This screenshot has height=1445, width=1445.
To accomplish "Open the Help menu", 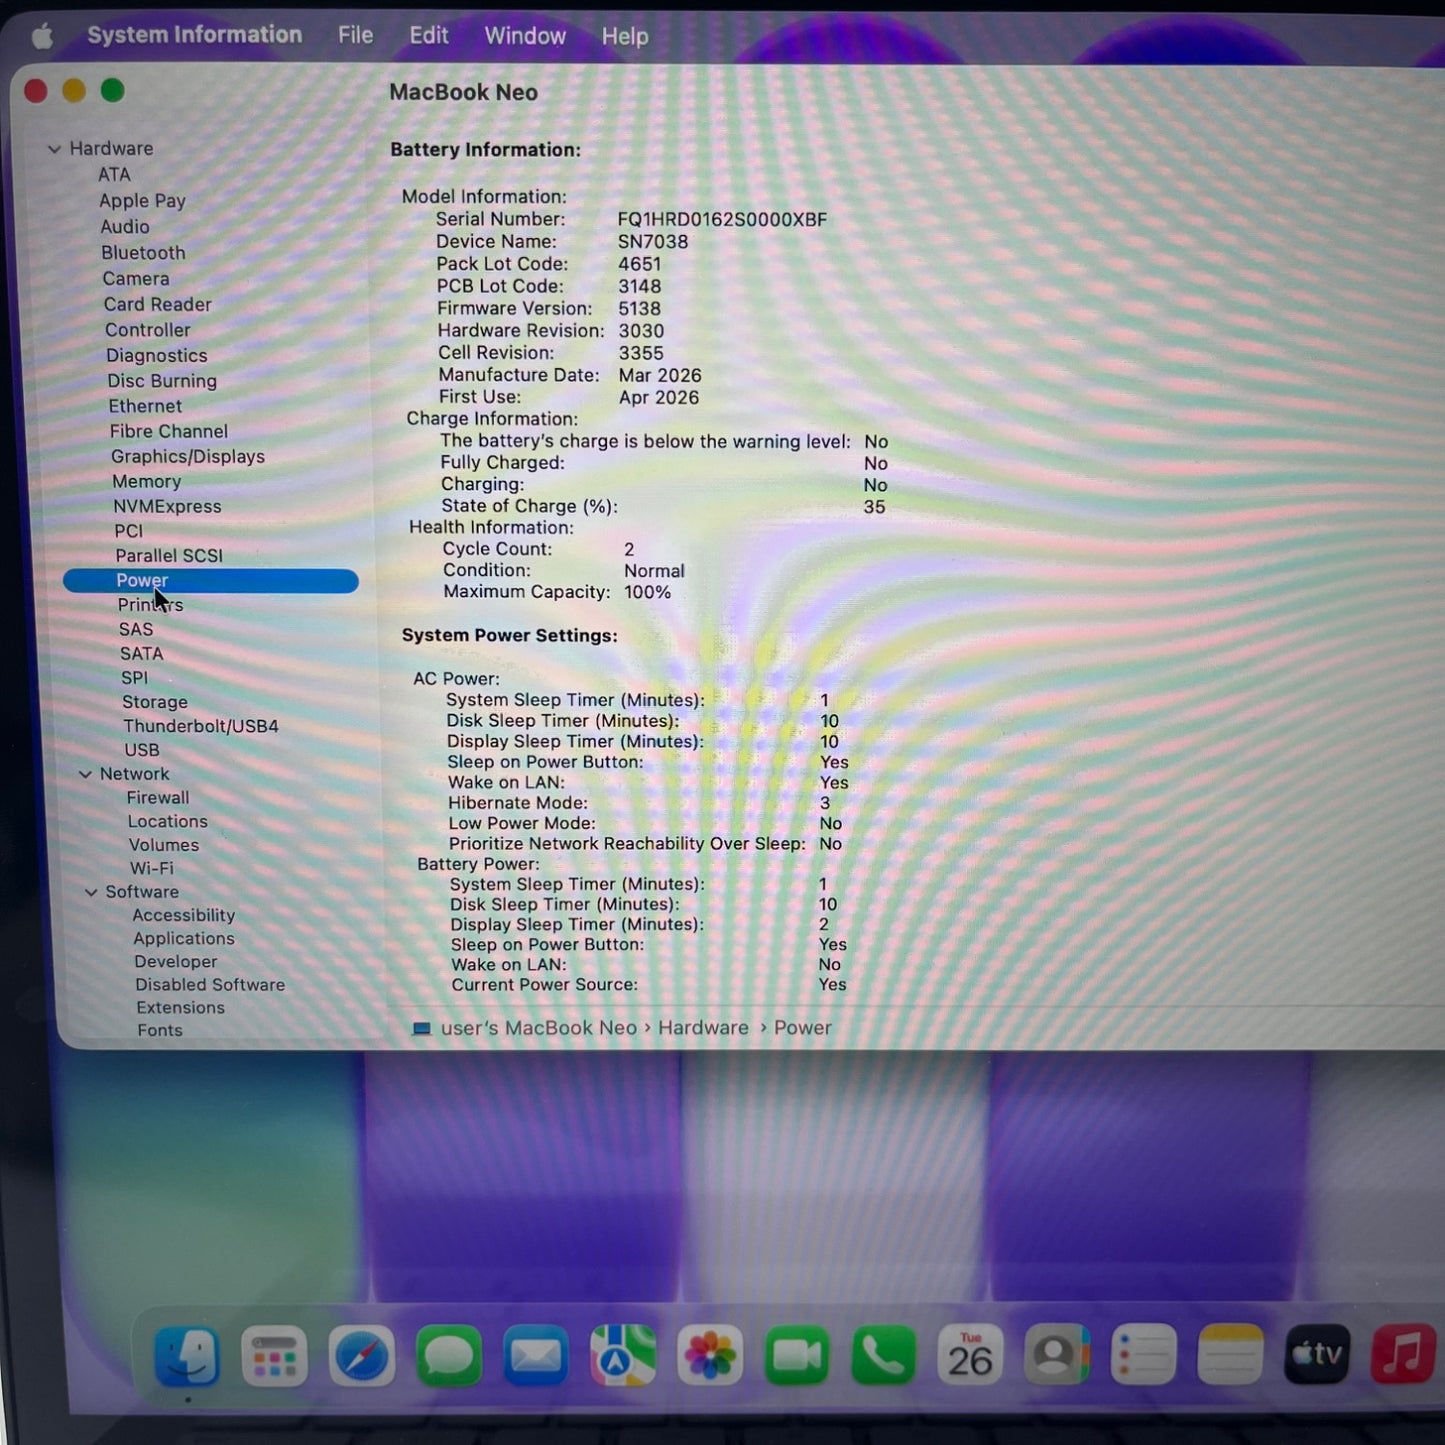I will (625, 37).
